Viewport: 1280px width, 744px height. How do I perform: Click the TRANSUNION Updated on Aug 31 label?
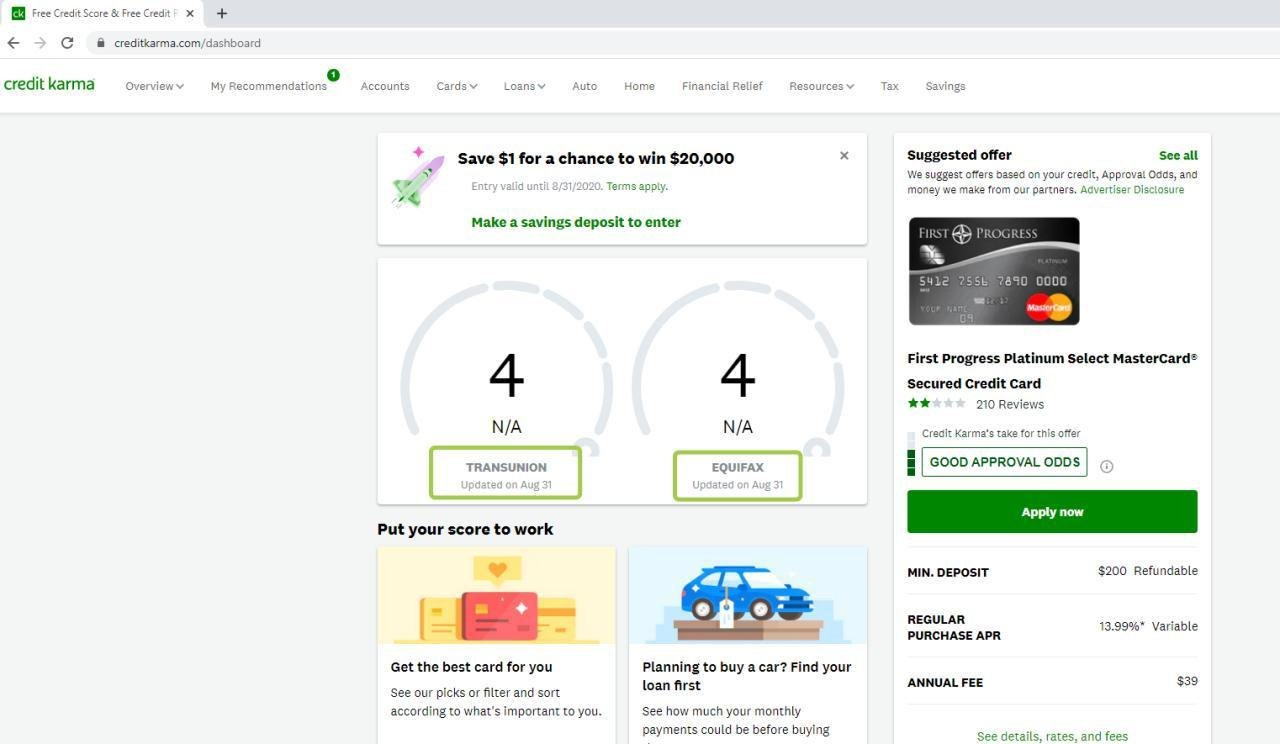[x=506, y=474]
